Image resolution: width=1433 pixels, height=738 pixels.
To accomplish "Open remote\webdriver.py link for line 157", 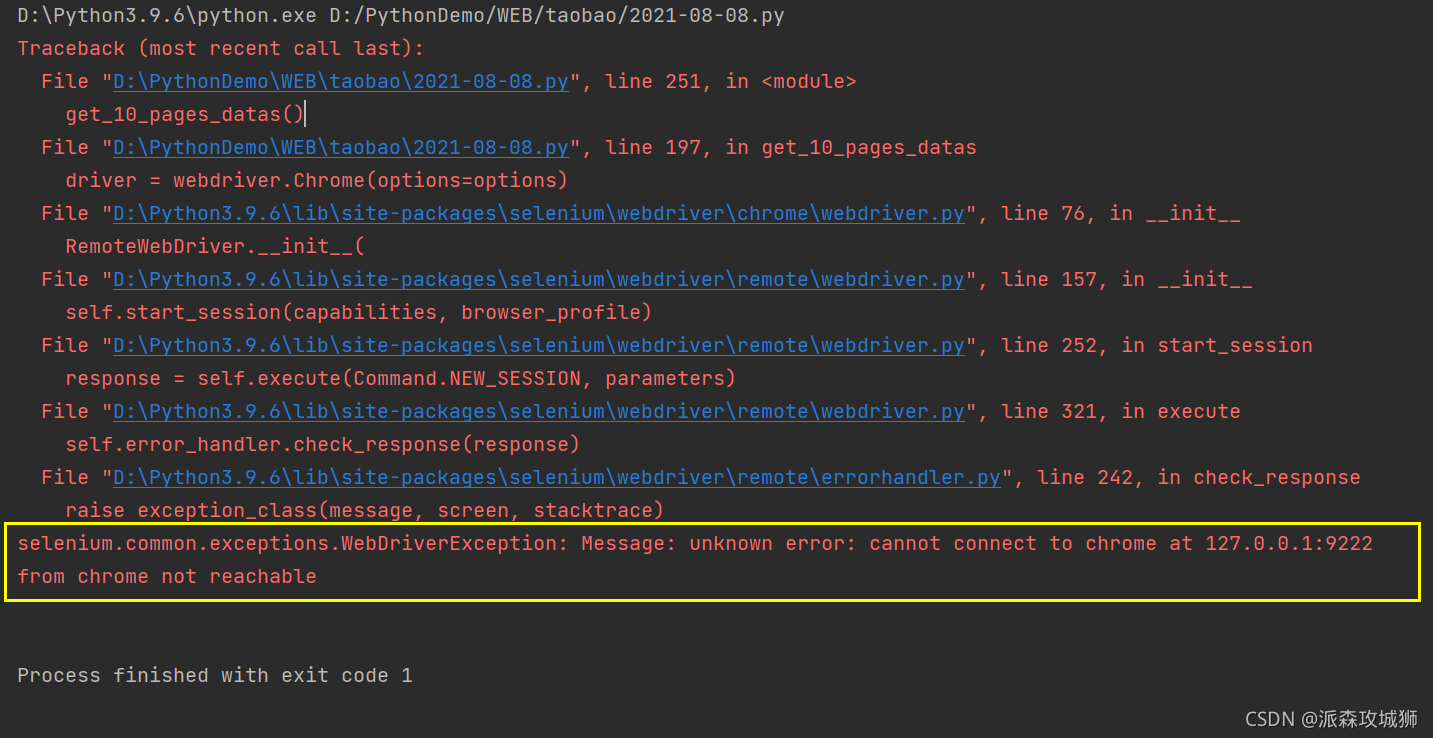I will pyautogui.click(x=539, y=280).
